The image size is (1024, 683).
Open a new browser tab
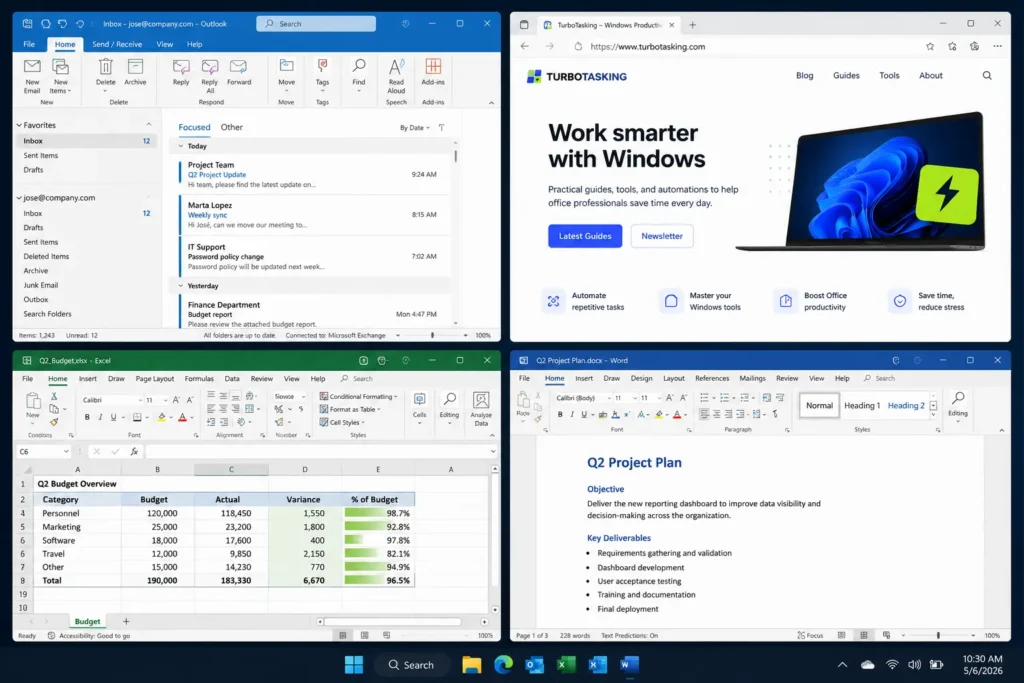coord(692,25)
